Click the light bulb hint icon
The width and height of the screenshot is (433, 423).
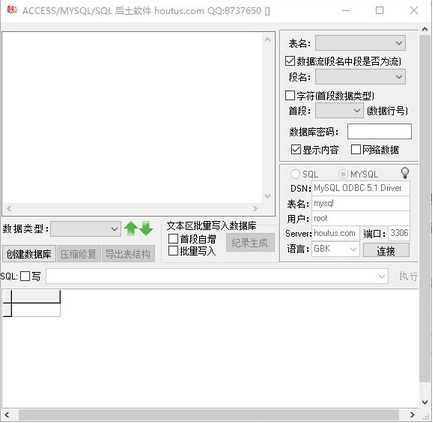pos(405,173)
